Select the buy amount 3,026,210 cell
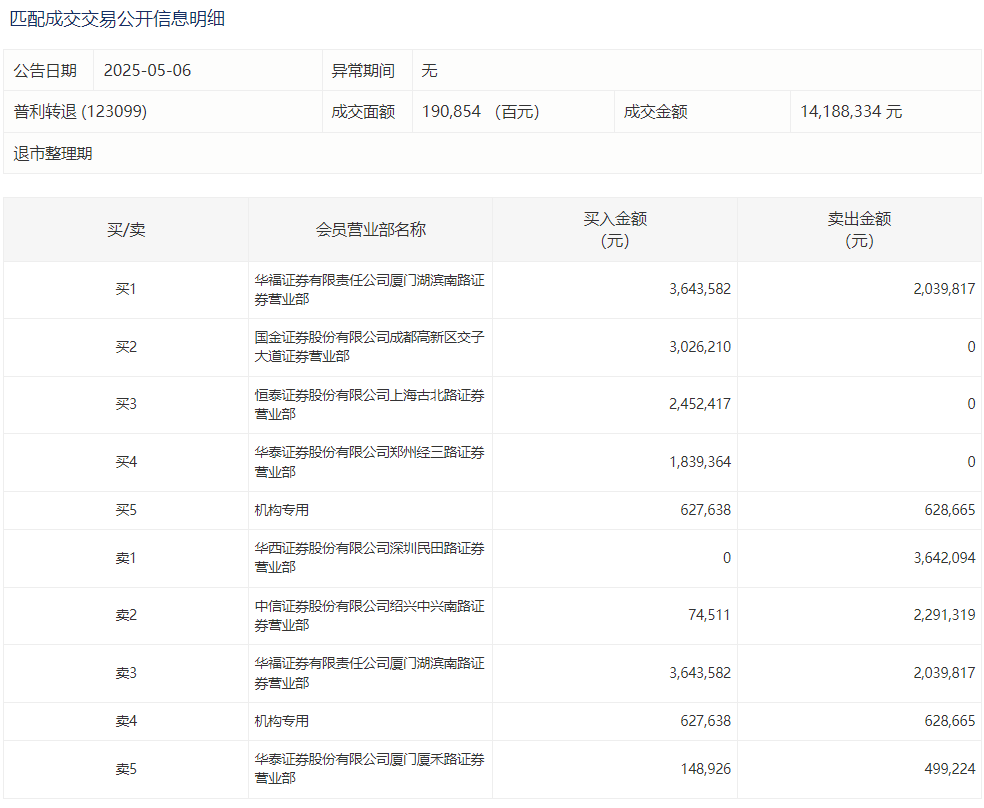The height and width of the screenshot is (808, 984). [x=699, y=347]
